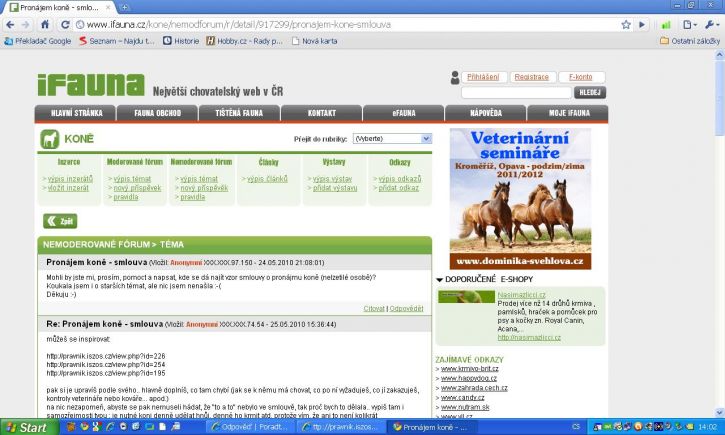725x435 pixels.
Task: Open the Seznam bookmark
Action: click(x=117, y=41)
